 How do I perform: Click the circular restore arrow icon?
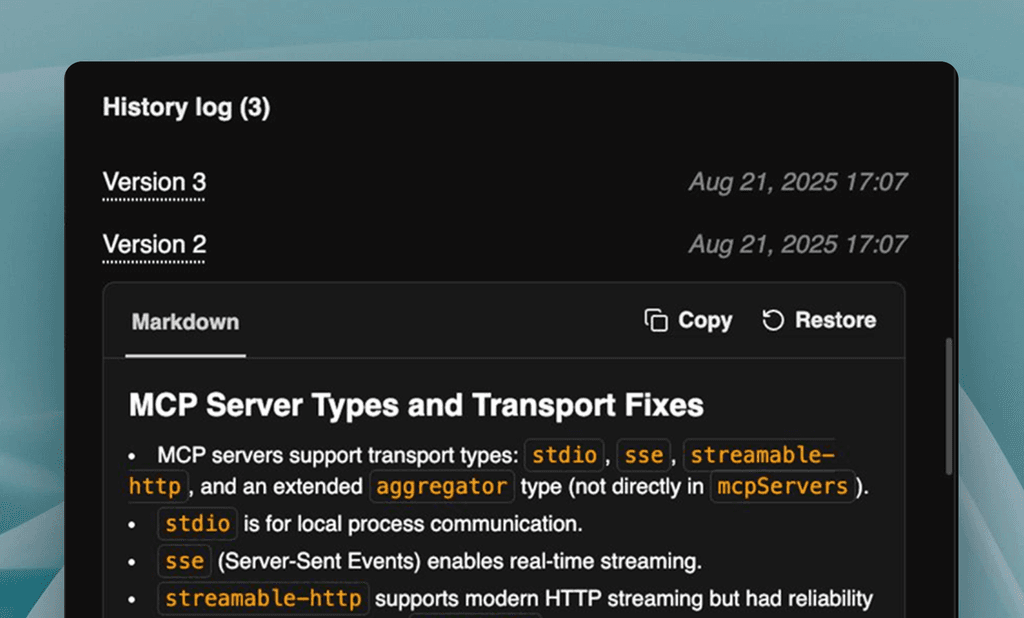point(772,320)
